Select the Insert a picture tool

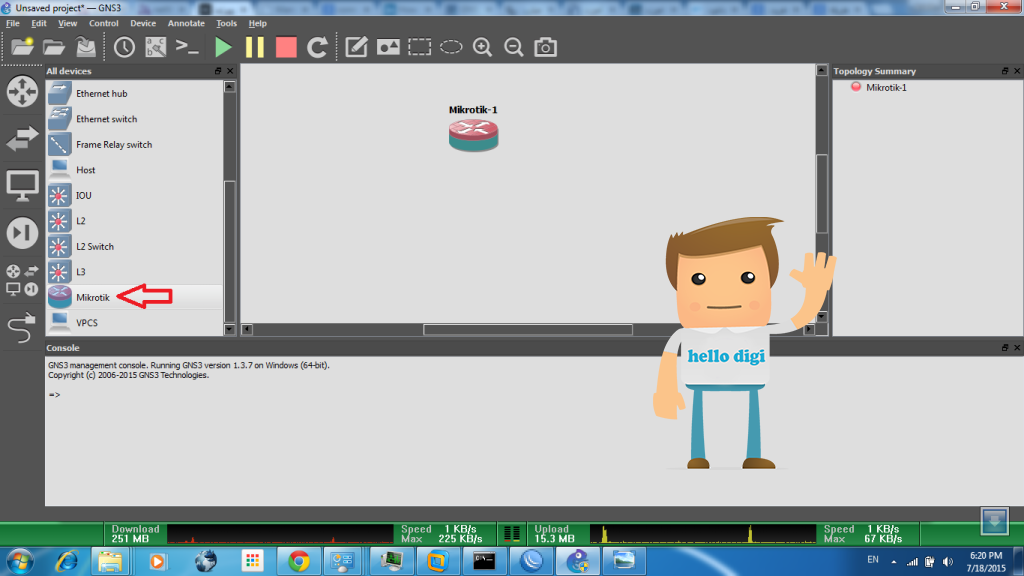coord(388,47)
